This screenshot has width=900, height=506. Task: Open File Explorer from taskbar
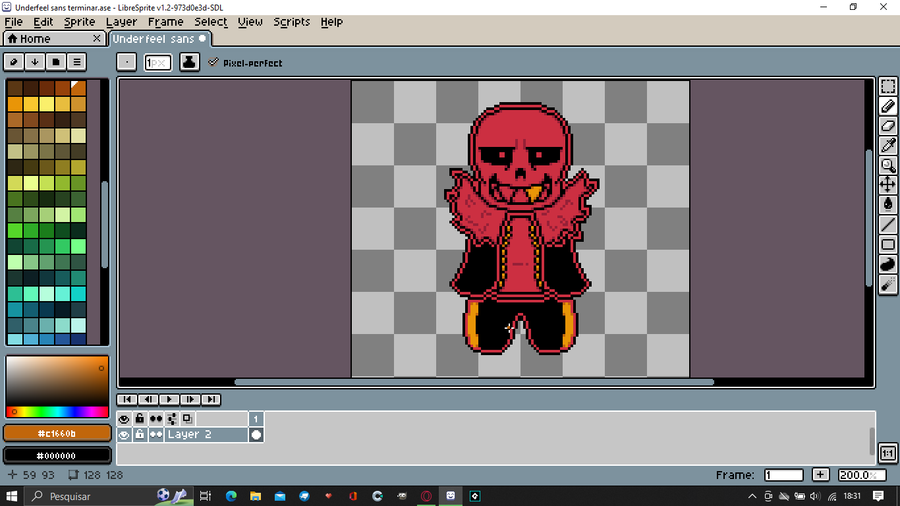click(x=255, y=496)
